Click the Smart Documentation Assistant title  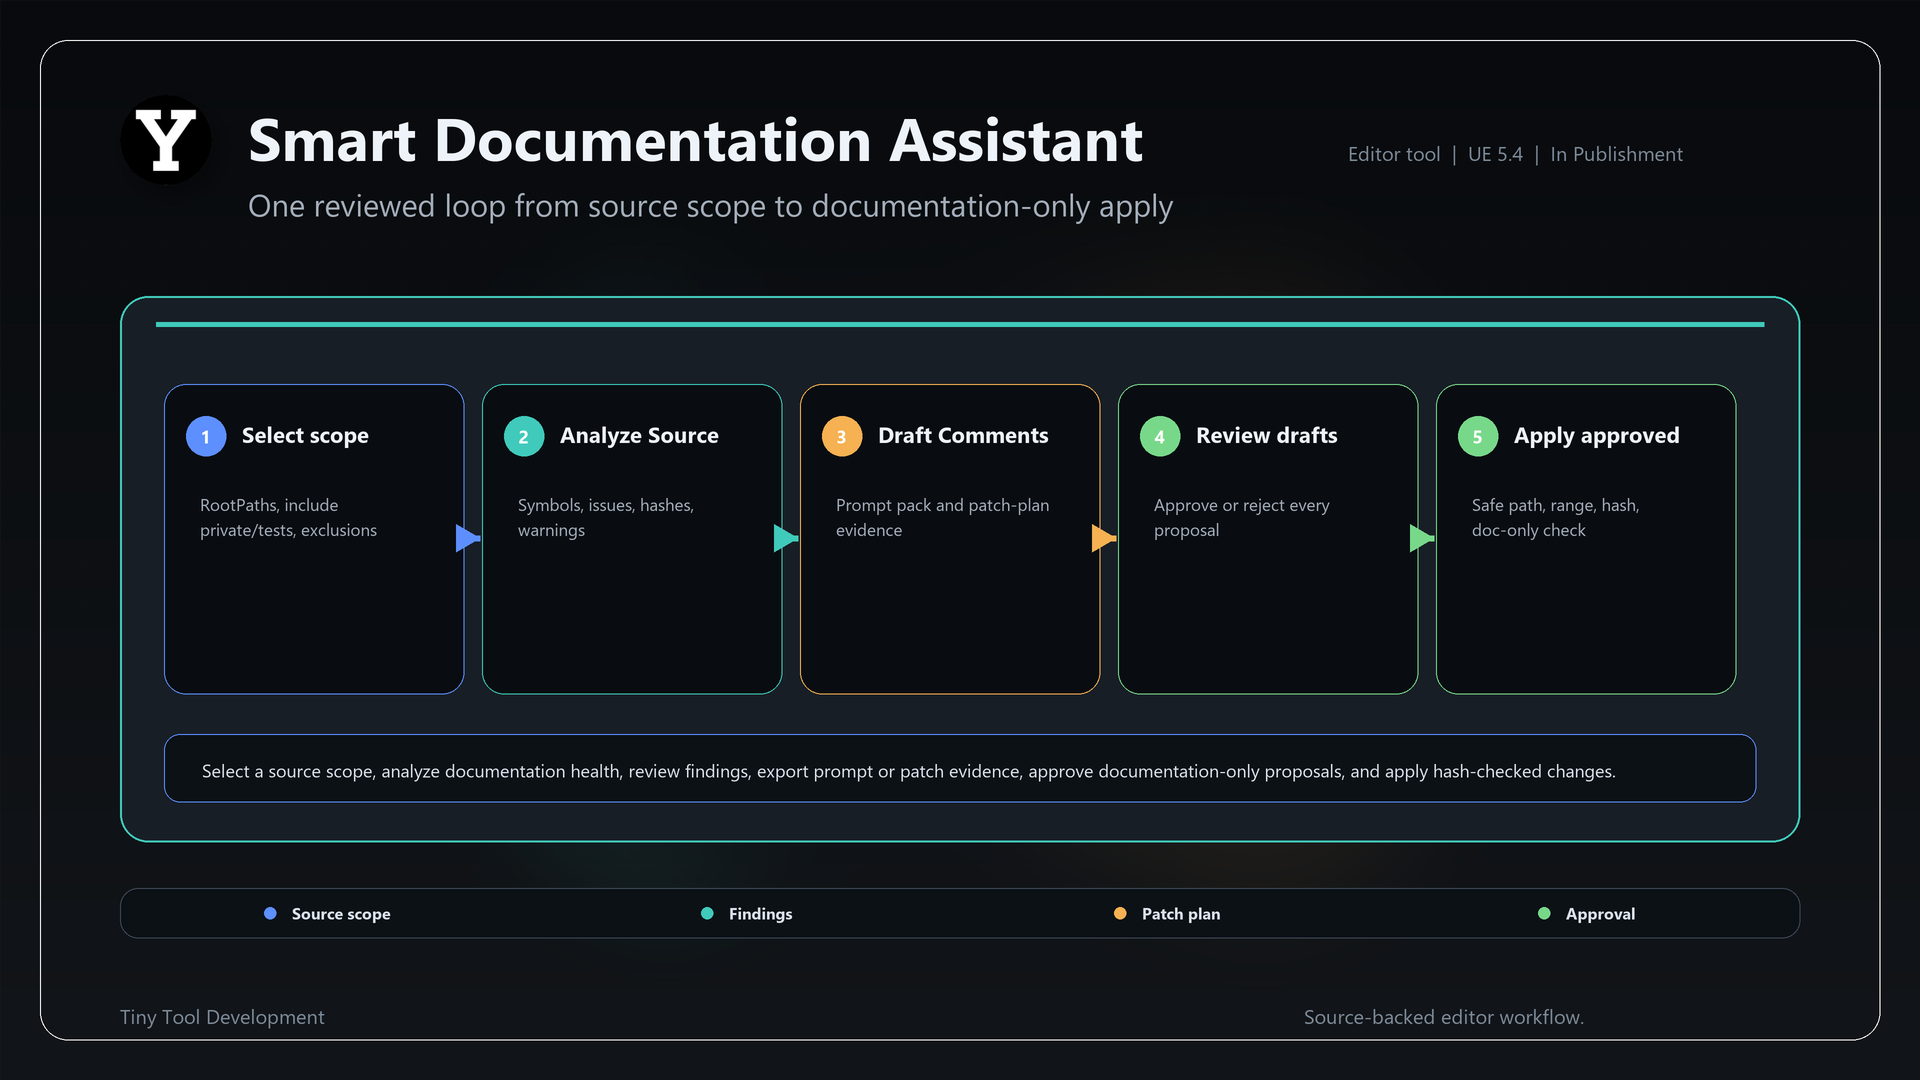pyautogui.click(x=695, y=141)
